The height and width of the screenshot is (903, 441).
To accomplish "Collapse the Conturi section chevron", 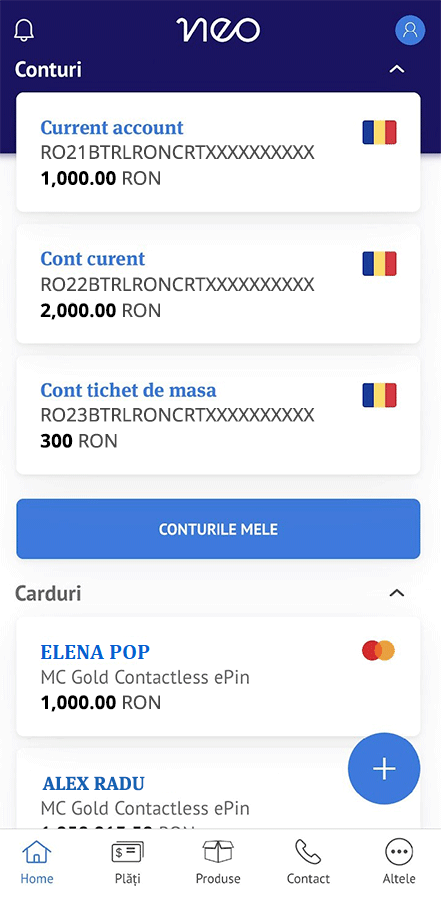I will point(397,69).
